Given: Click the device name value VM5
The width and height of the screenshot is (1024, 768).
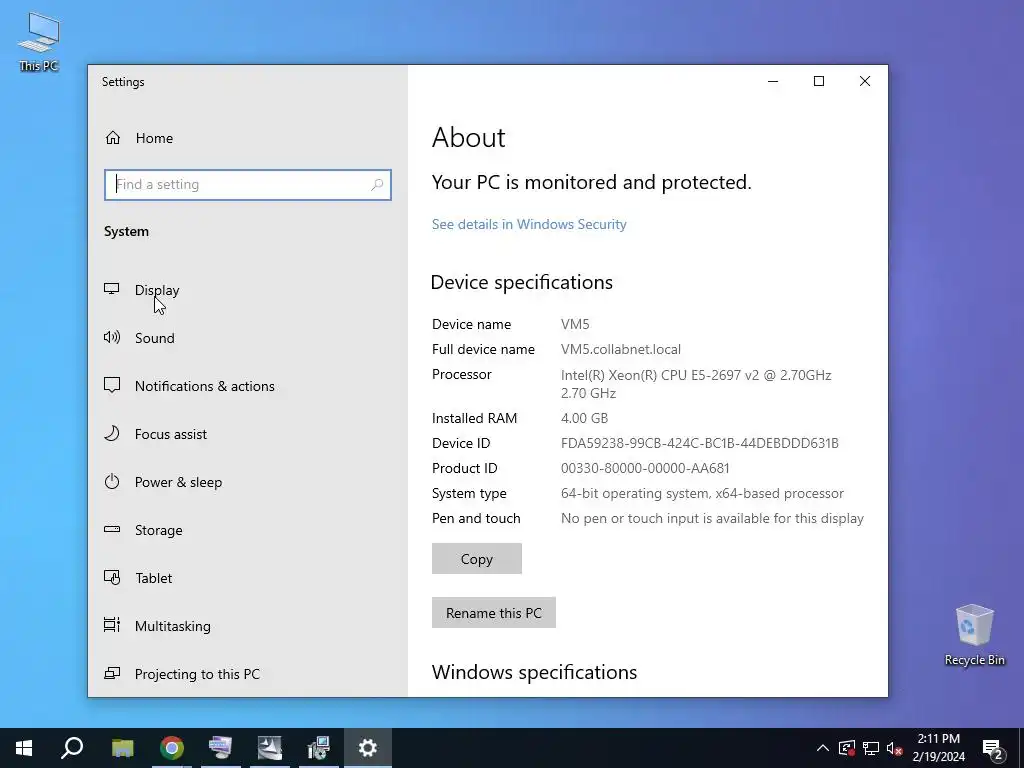Looking at the screenshot, I should (575, 324).
